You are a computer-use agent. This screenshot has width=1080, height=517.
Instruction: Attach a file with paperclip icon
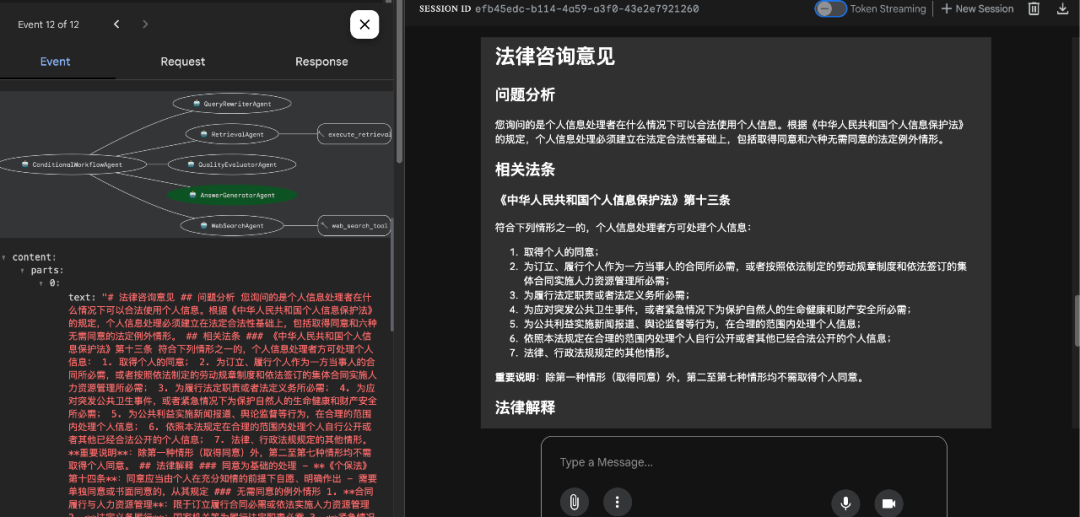[x=573, y=503]
